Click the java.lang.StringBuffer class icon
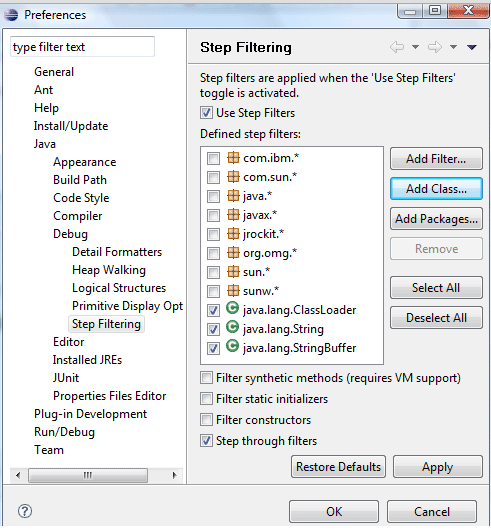Image resolution: width=491 pixels, height=531 pixels. [x=232, y=346]
